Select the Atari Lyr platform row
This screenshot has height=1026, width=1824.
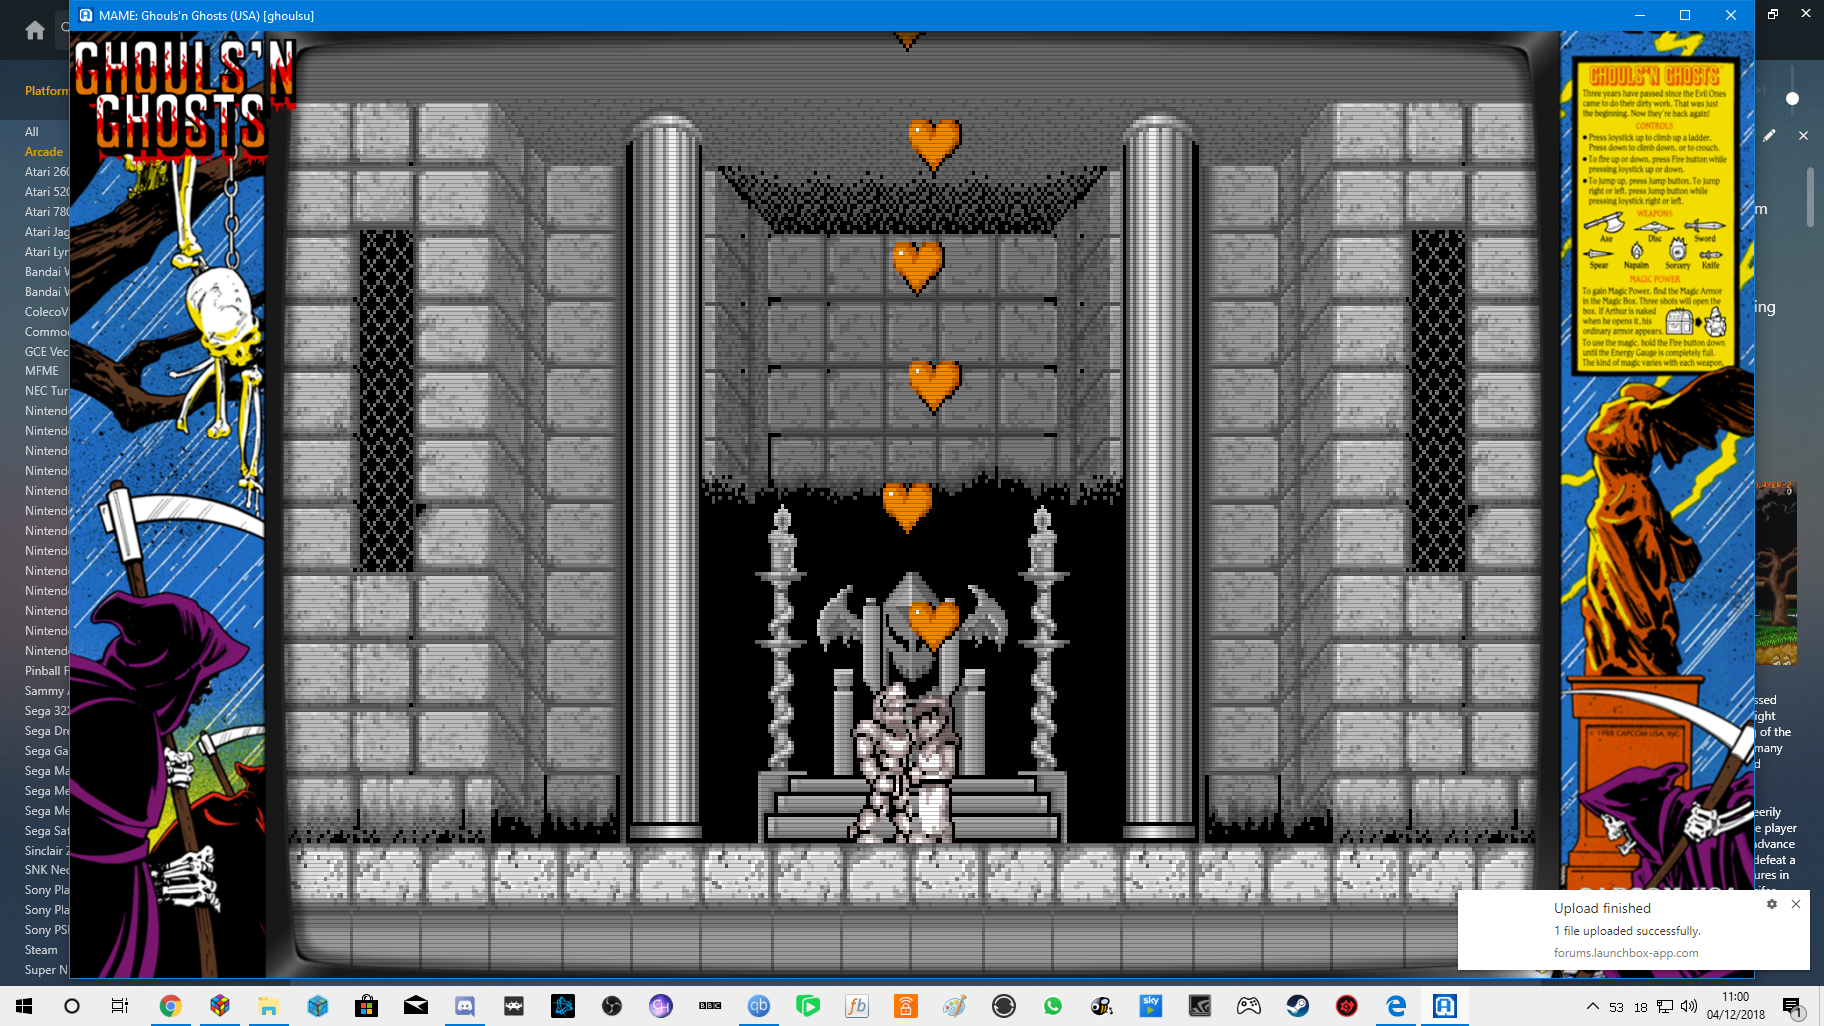(46, 252)
